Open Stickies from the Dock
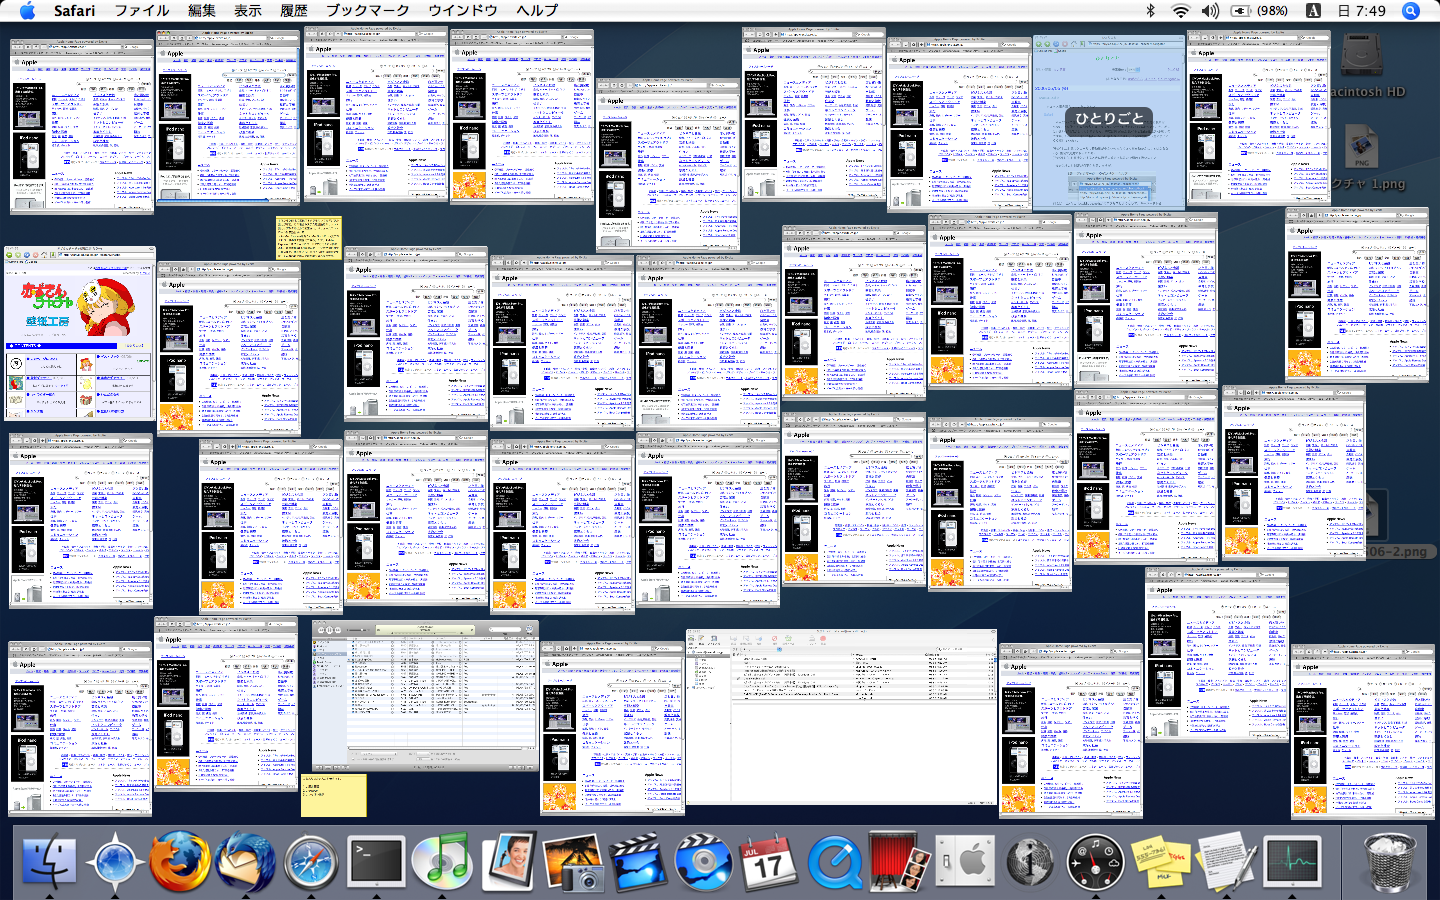Image resolution: width=1440 pixels, height=900 pixels. click(x=1160, y=860)
